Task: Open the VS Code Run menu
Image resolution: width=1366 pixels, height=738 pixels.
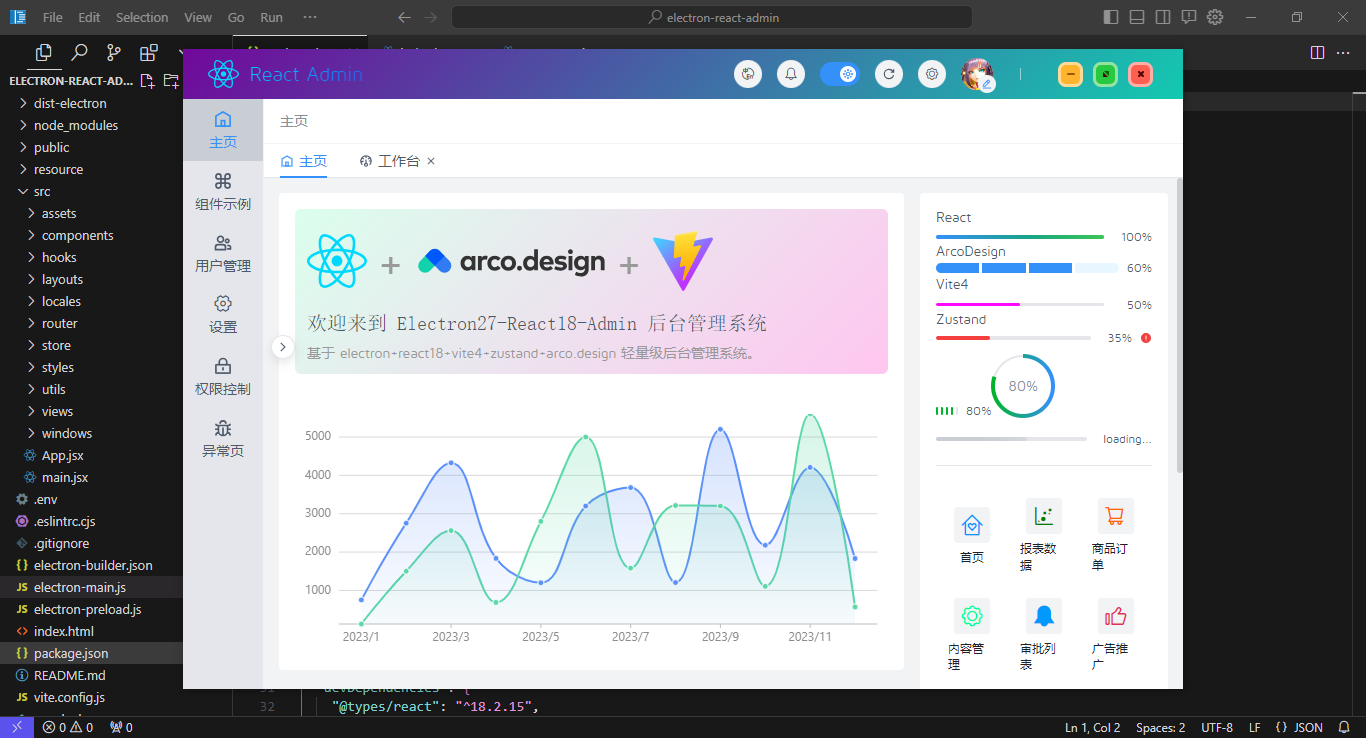Action: click(271, 17)
